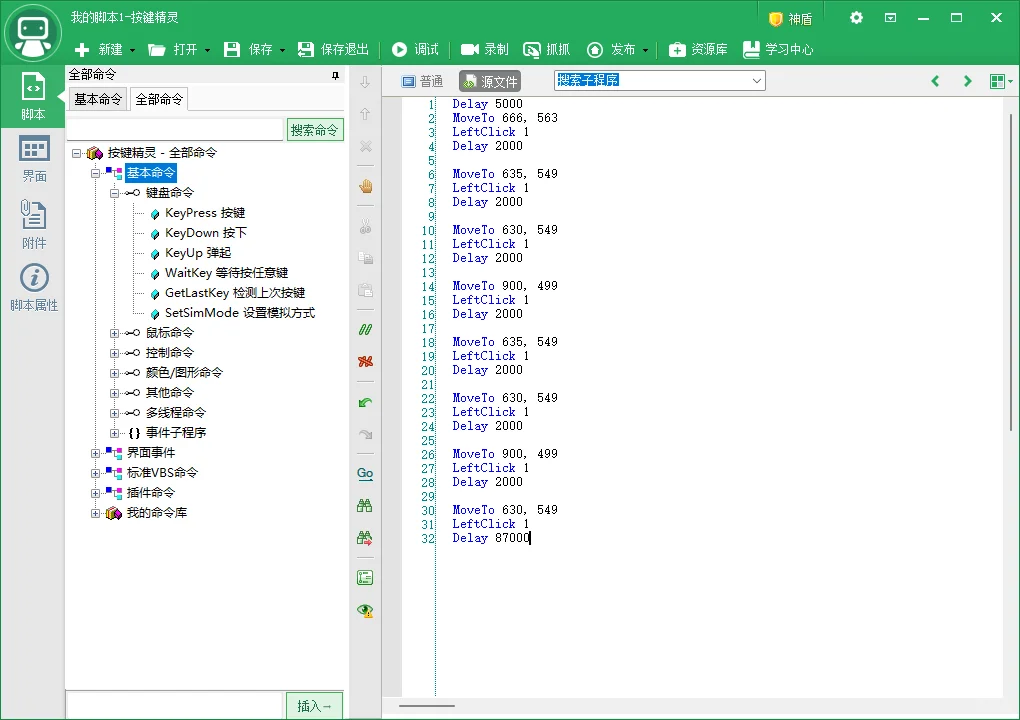Click the Go jump-to-line icon
This screenshot has width=1020, height=720.
[x=364, y=473]
